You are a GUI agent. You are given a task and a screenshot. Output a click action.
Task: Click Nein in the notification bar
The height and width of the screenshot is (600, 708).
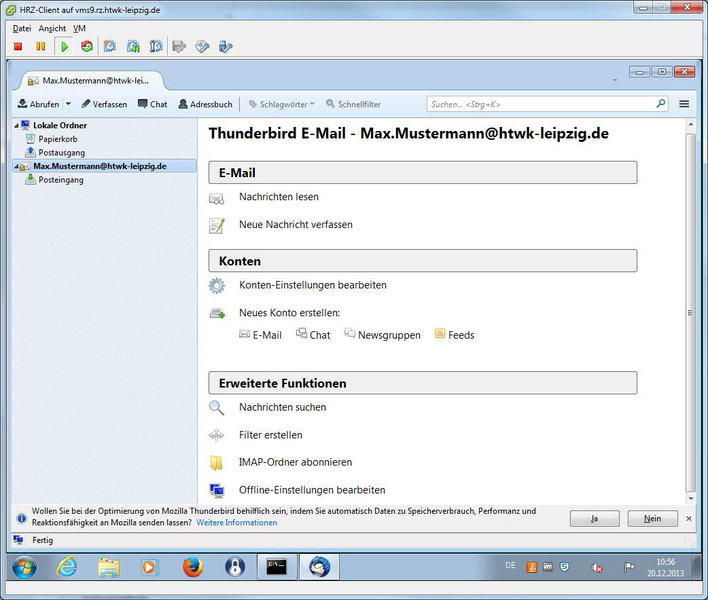click(x=652, y=519)
